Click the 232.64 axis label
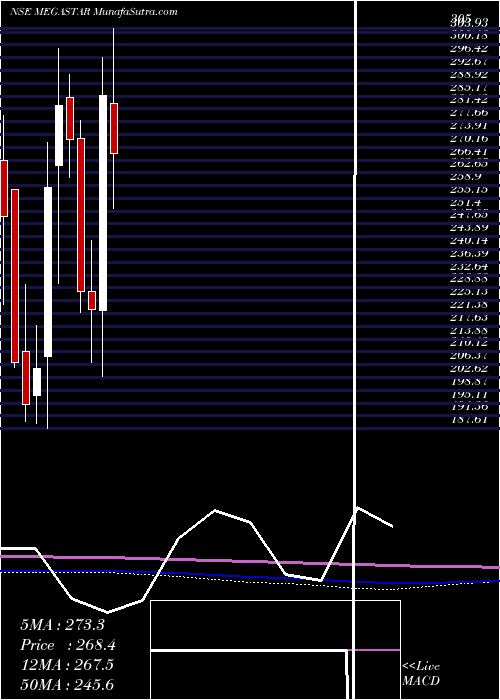Image resolution: width=500 pixels, height=700 pixels. [x=469, y=267]
